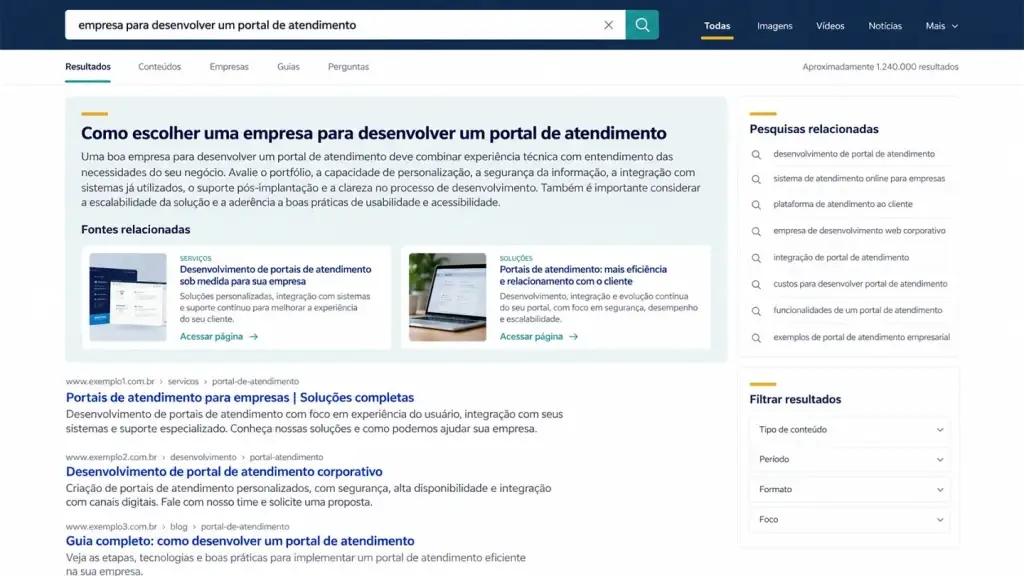Click related search 'empresa de desenvolvimento web corporativo'

pos(859,231)
